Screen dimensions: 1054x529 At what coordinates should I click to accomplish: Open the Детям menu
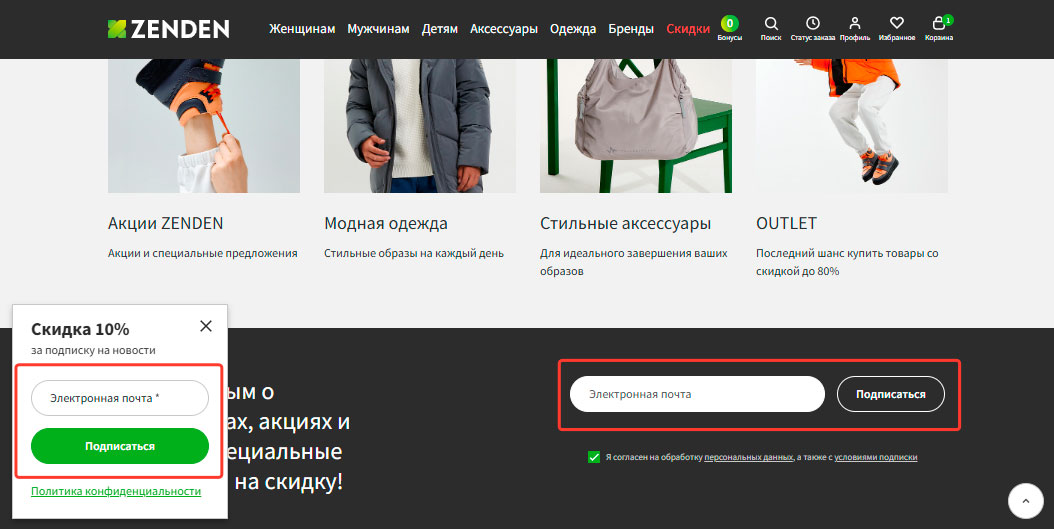440,29
